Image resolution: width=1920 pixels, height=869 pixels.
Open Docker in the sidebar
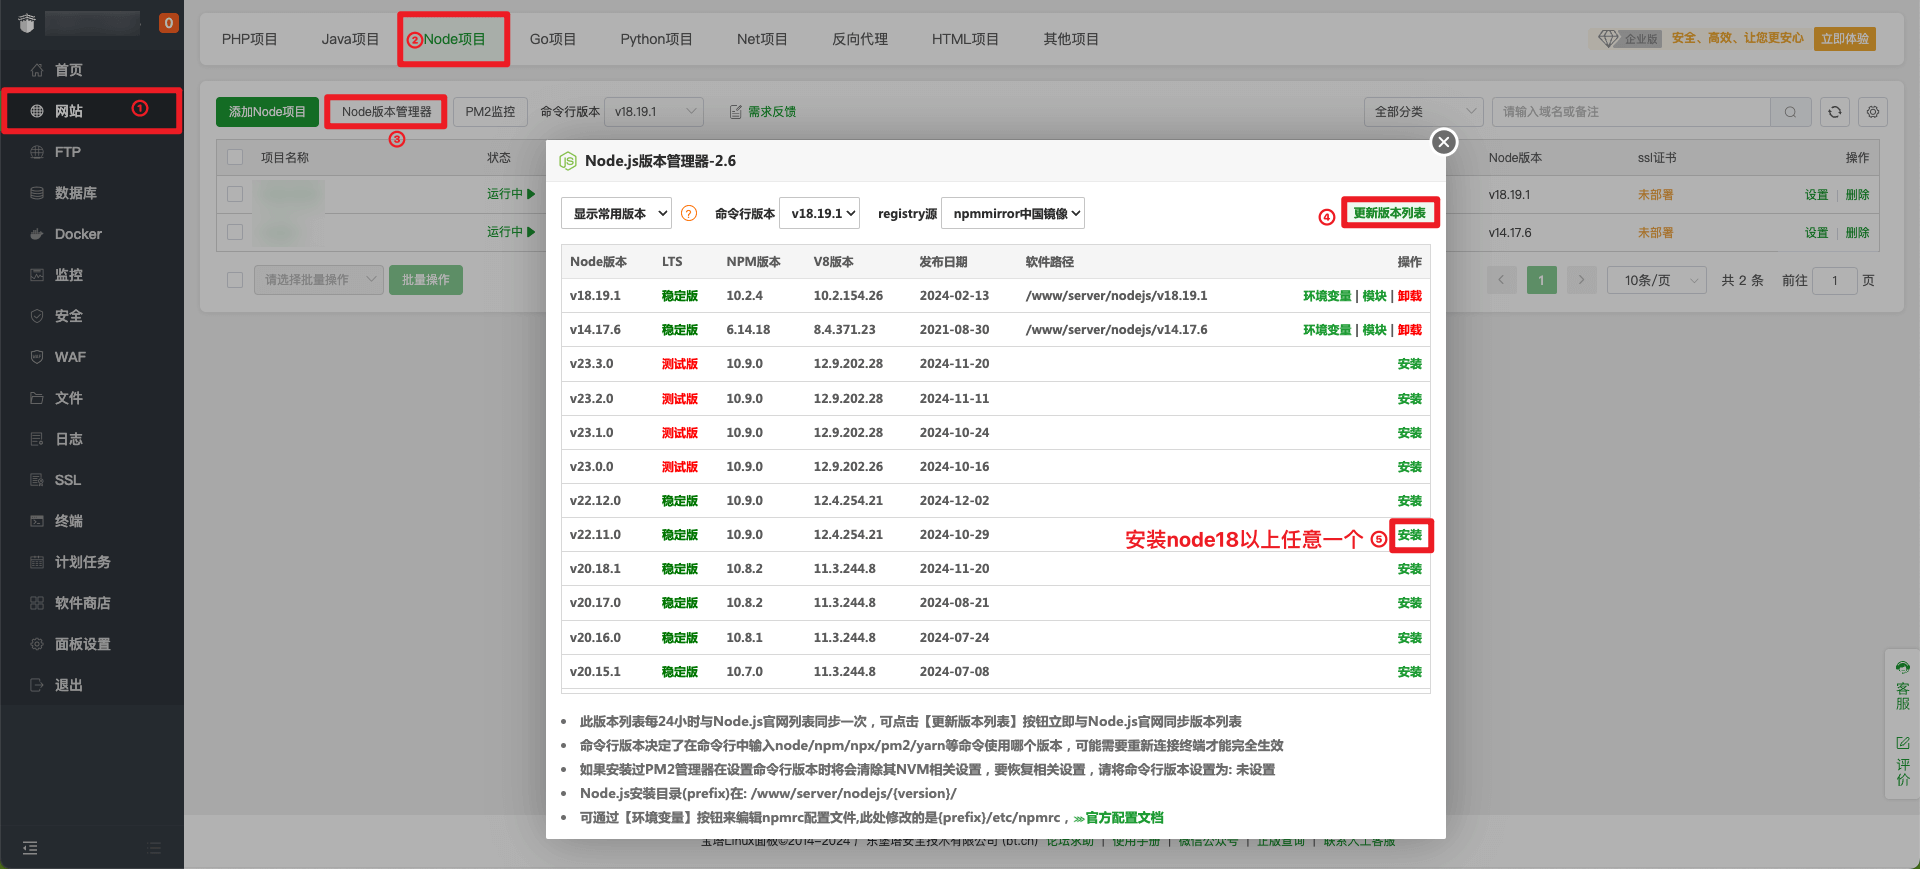click(78, 234)
